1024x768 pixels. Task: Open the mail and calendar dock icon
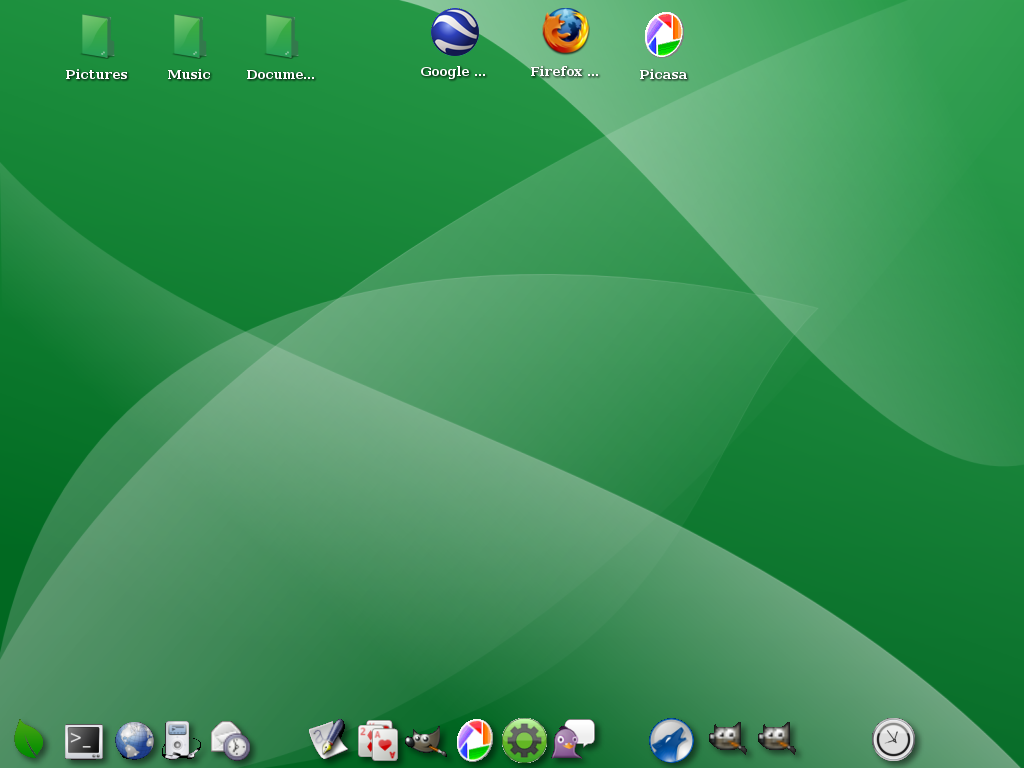point(231,741)
